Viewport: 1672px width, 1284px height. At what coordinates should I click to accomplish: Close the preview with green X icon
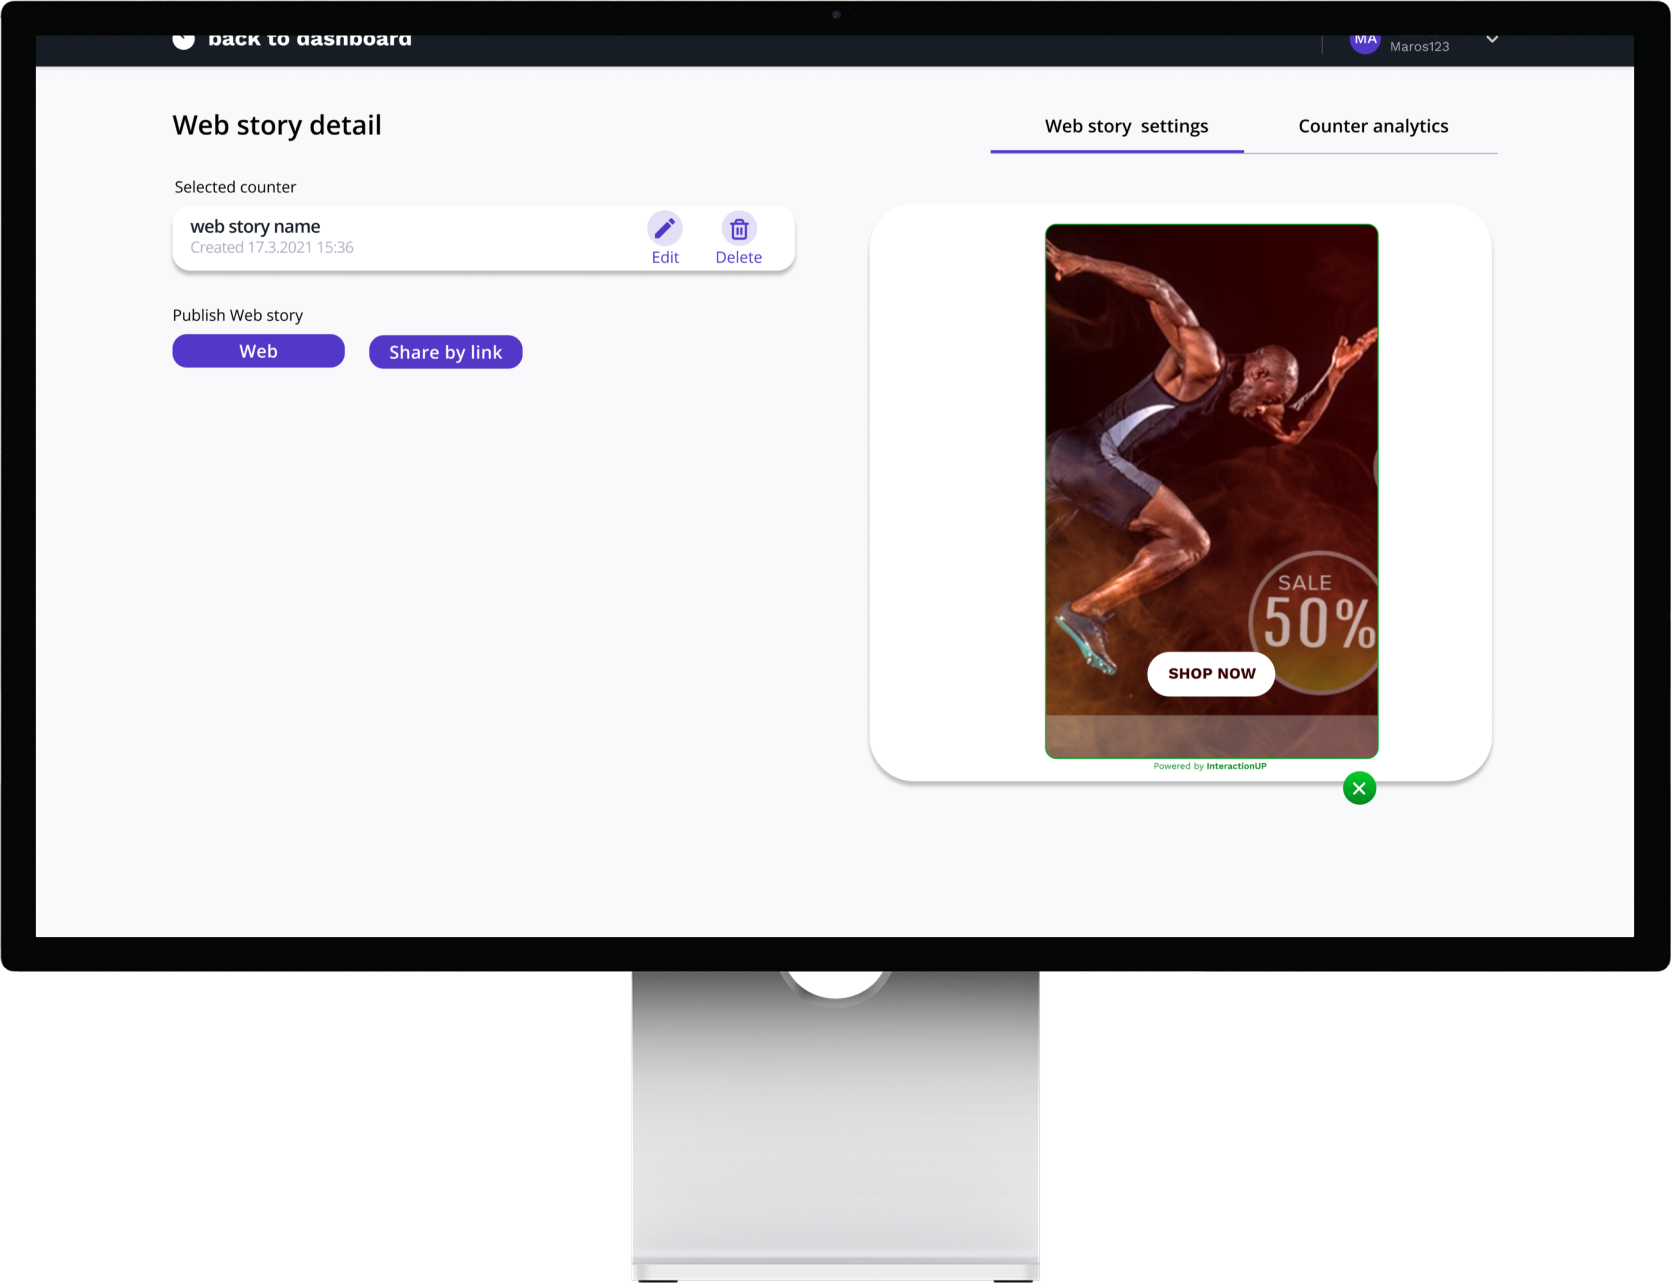[1359, 788]
